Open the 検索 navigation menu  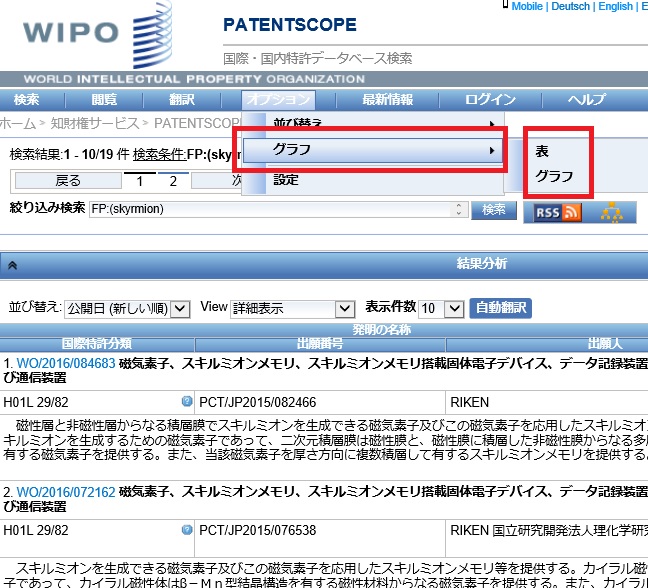click(26, 100)
